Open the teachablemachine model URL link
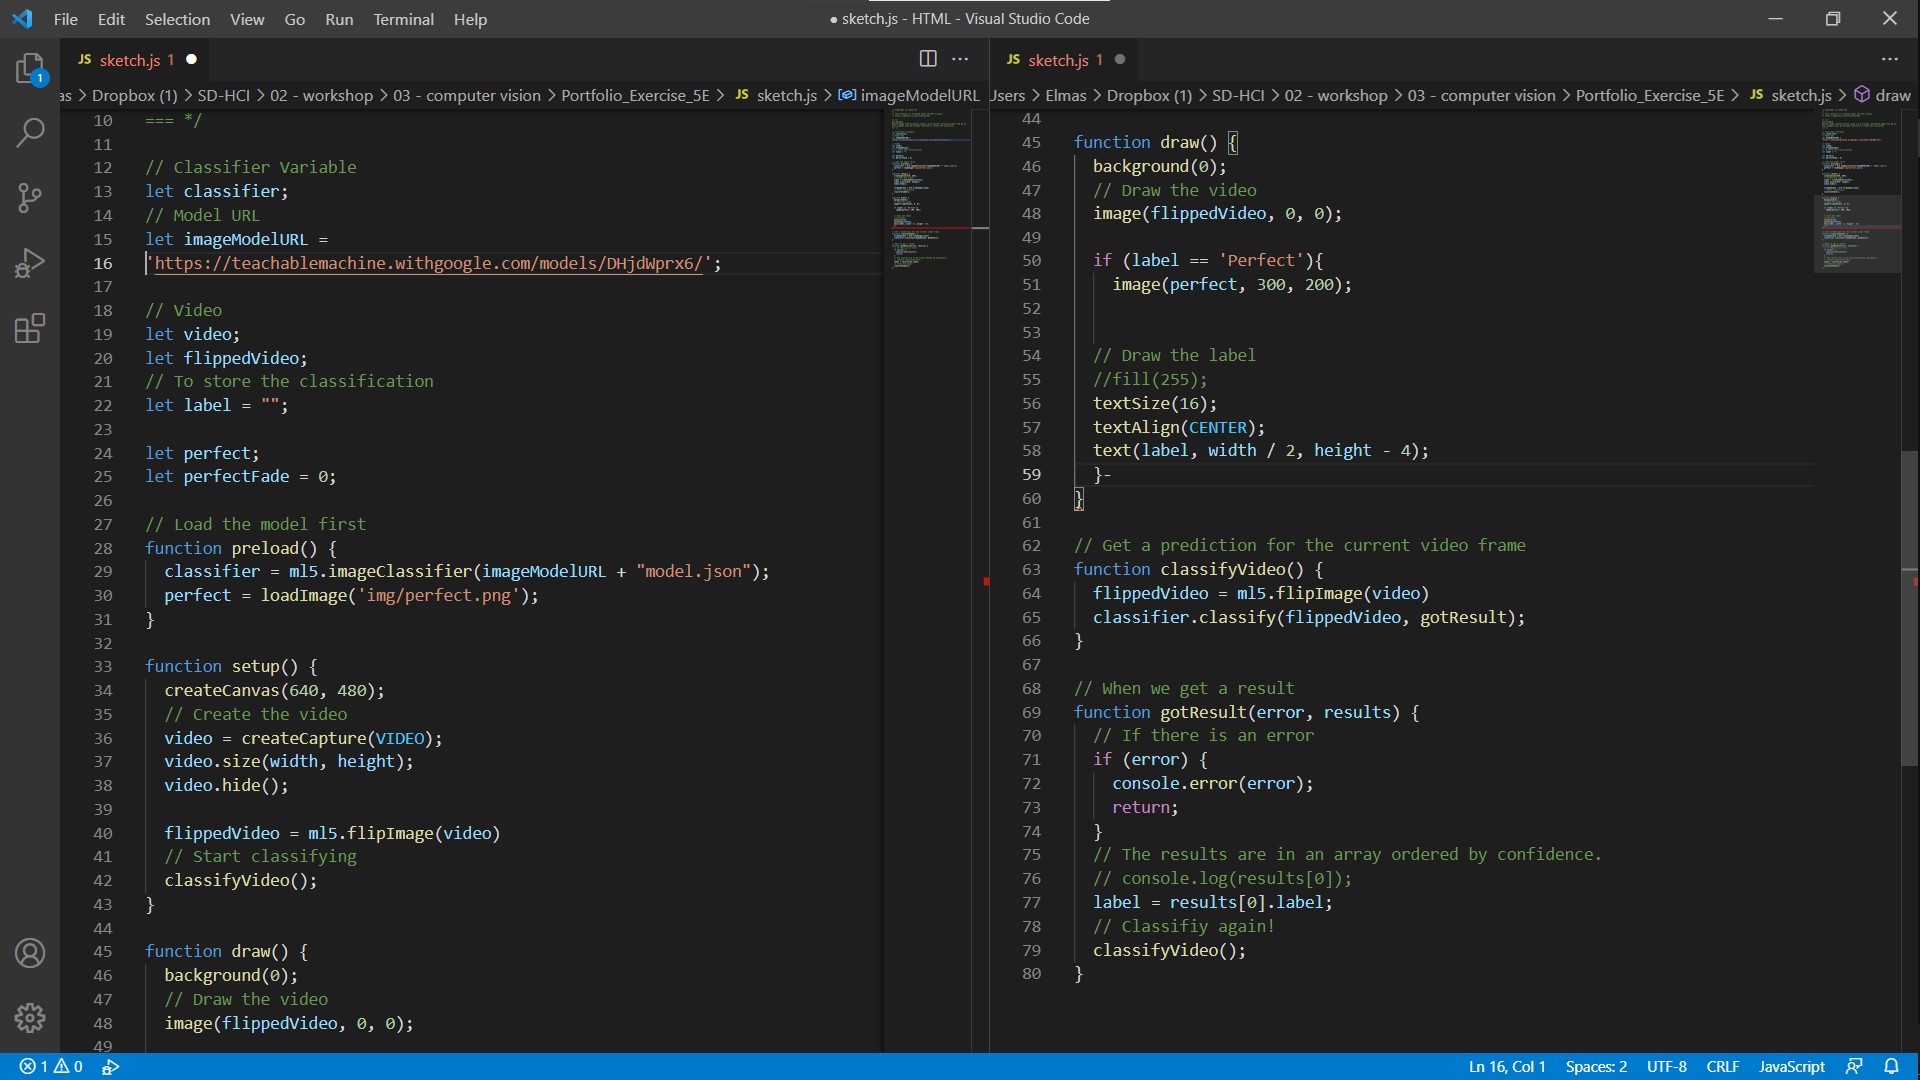 [428, 264]
